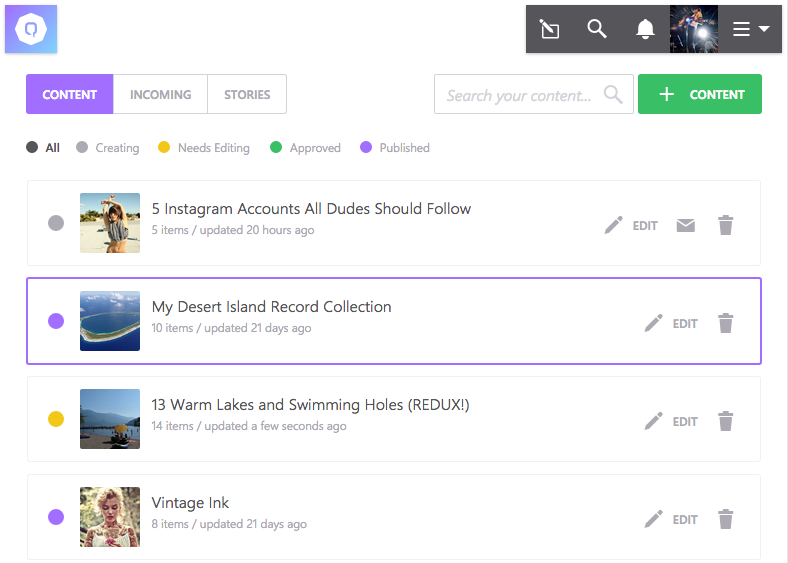The width and height of the screenshot is (788, 563).
Task: Filter content by Published status
Action: pos(395,148)
